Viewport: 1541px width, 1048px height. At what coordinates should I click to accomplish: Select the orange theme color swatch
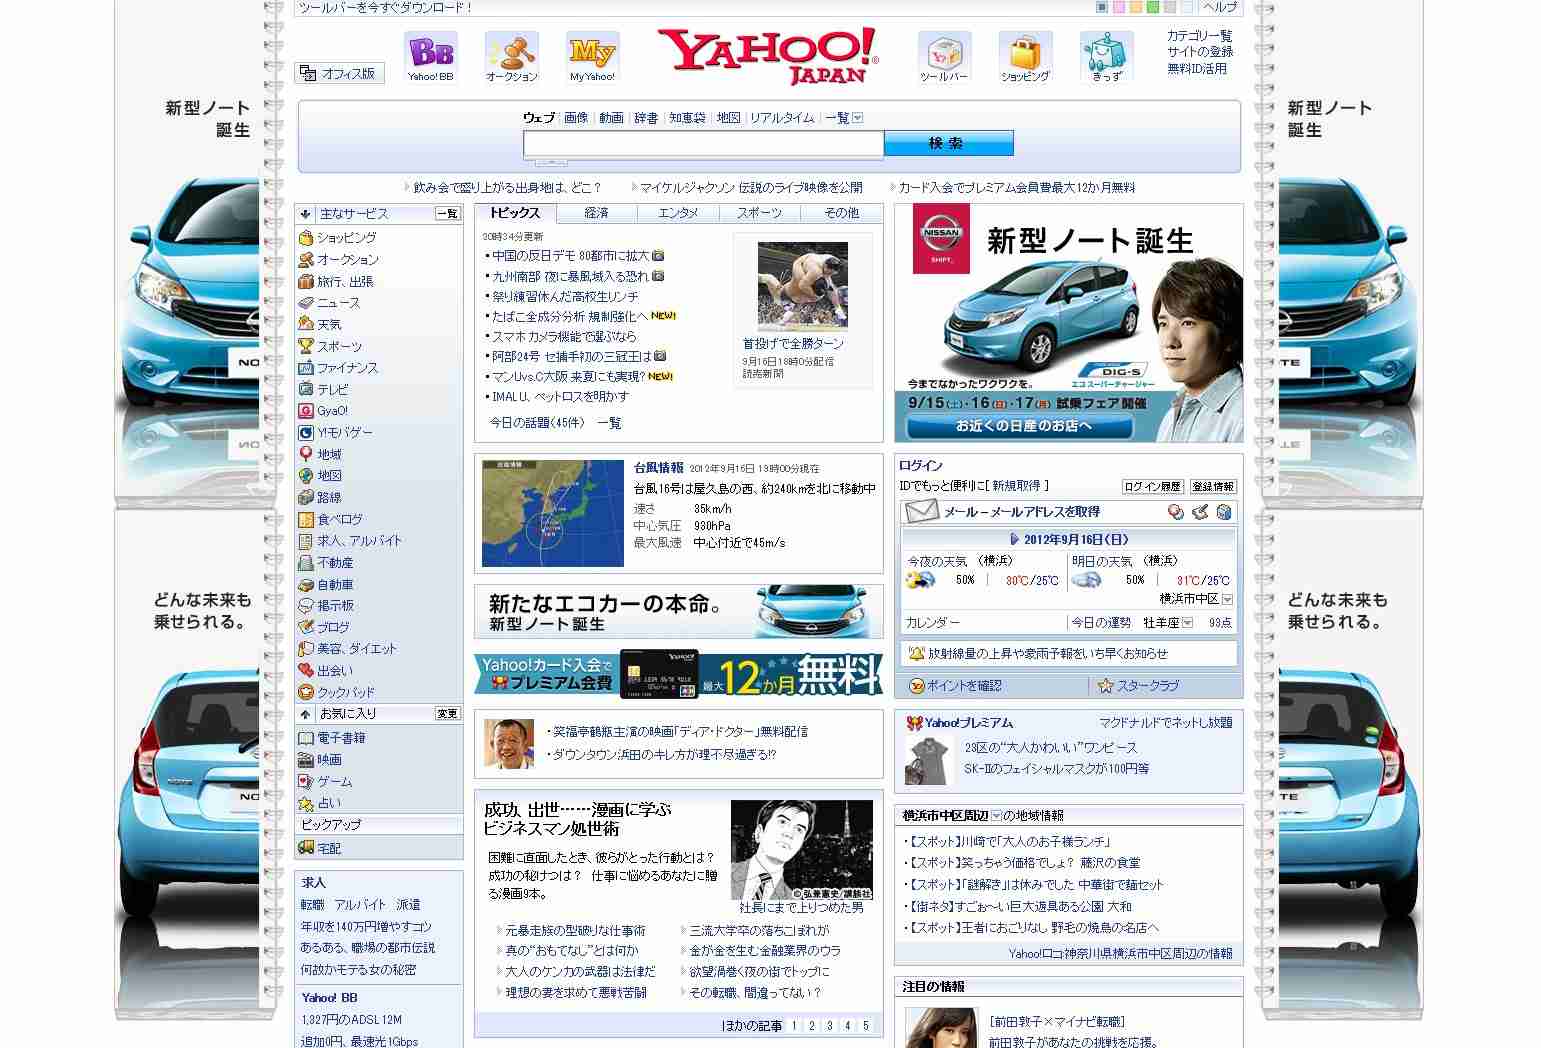1136,7
